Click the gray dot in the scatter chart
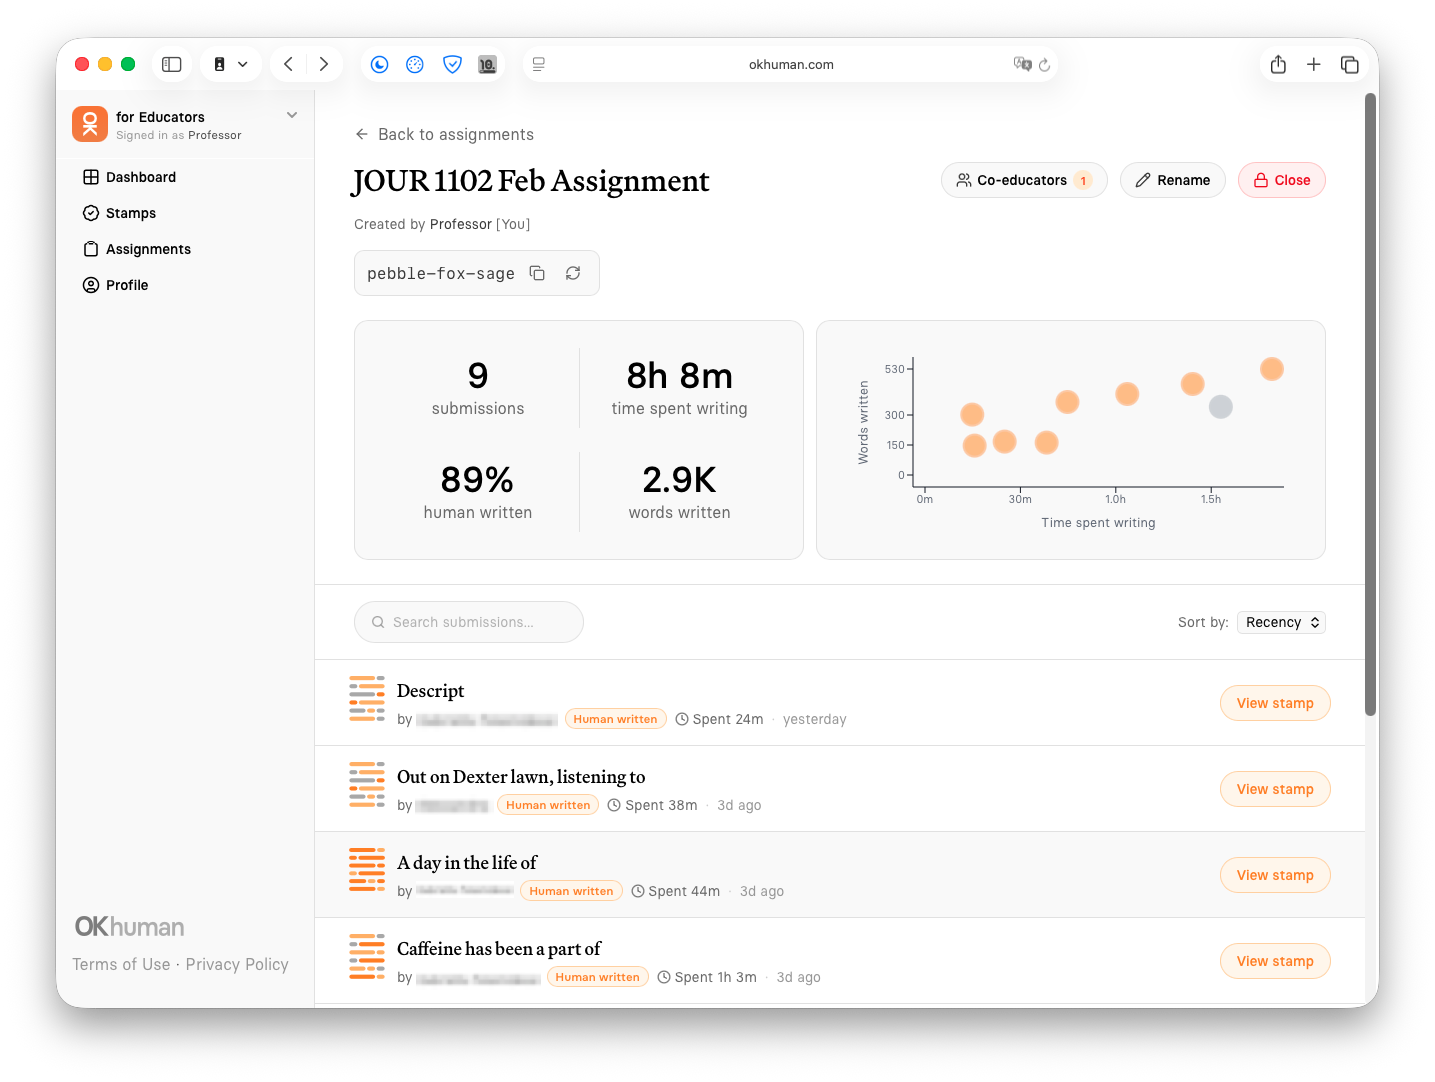 click(x=1220, y=407)
